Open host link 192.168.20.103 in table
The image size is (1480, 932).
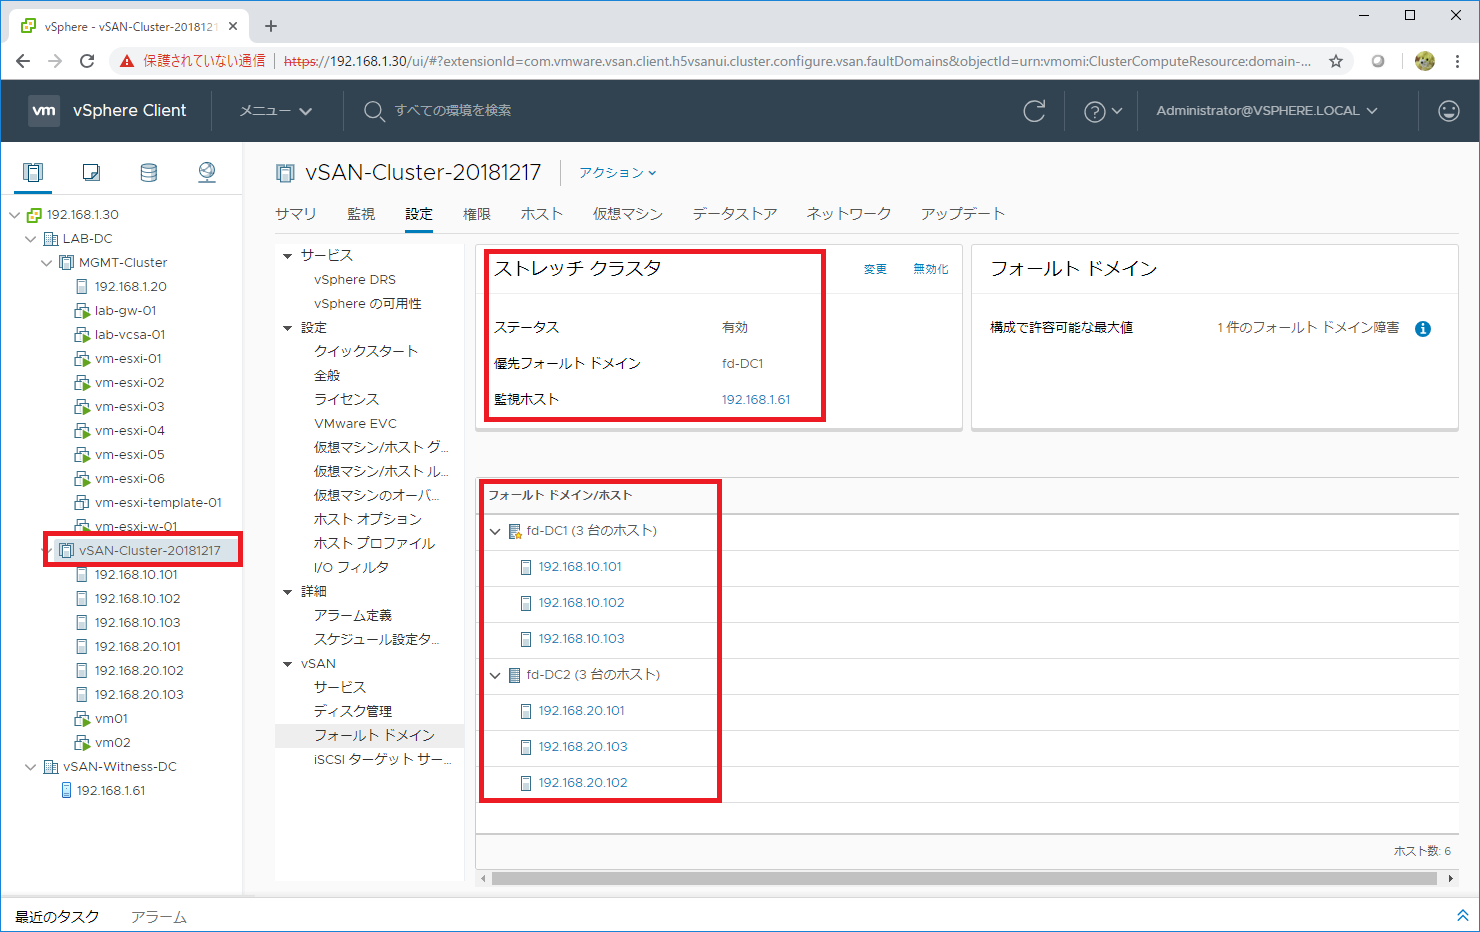point(583,747)
